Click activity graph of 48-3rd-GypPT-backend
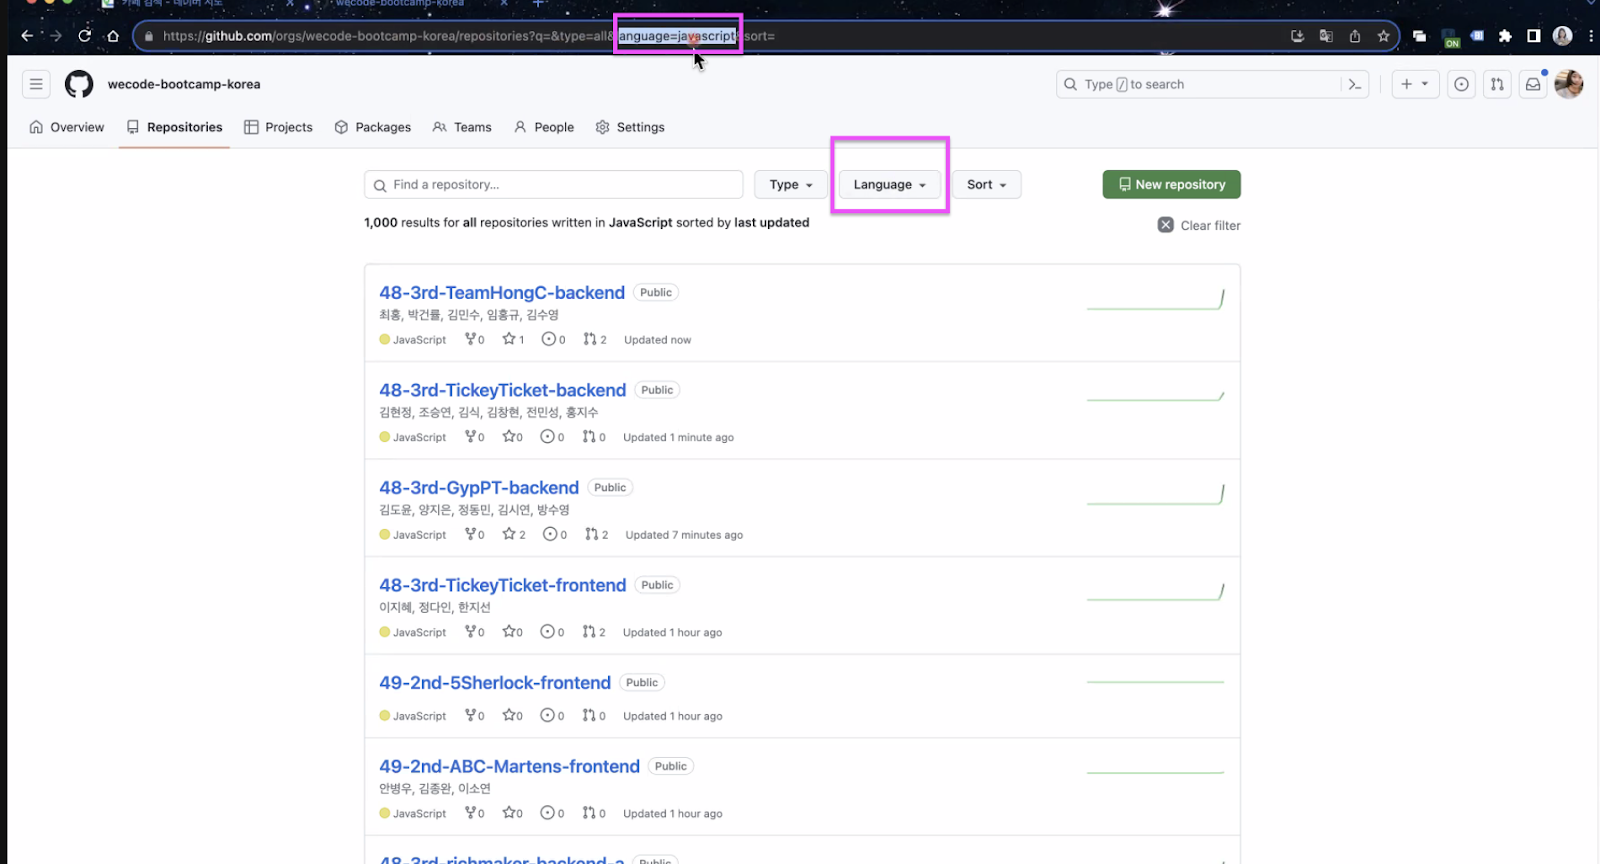This screenshot has width=1600, height=864. click(x=1156, y=494)
